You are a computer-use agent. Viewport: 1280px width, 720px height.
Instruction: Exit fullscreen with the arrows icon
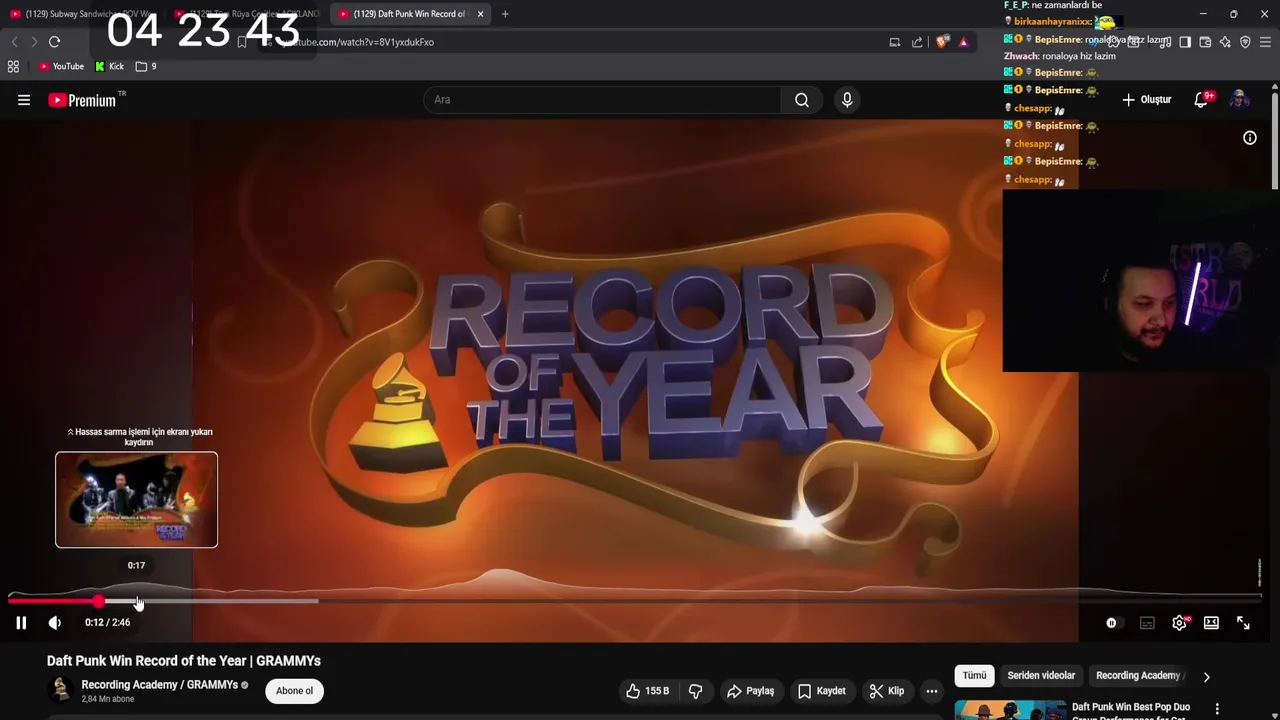click(1243, 623)
